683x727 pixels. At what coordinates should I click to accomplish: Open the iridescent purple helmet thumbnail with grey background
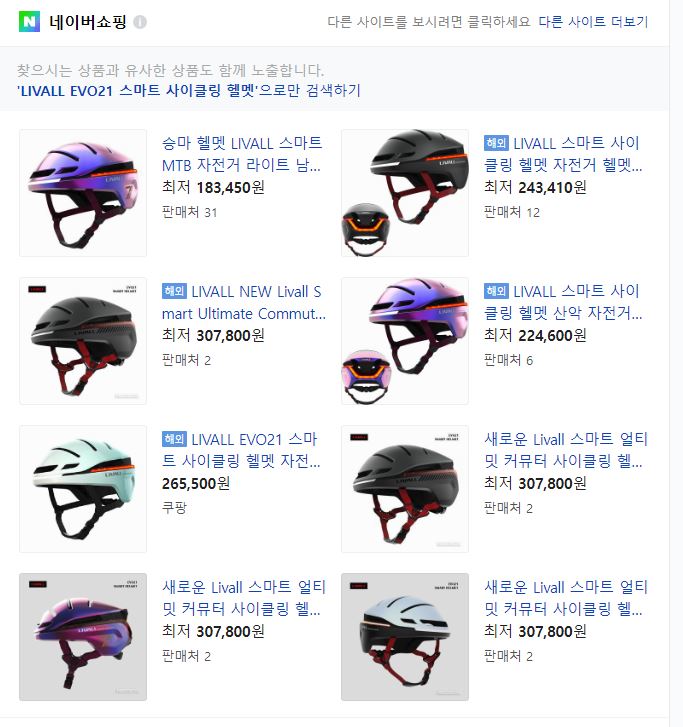click(83, 637)
